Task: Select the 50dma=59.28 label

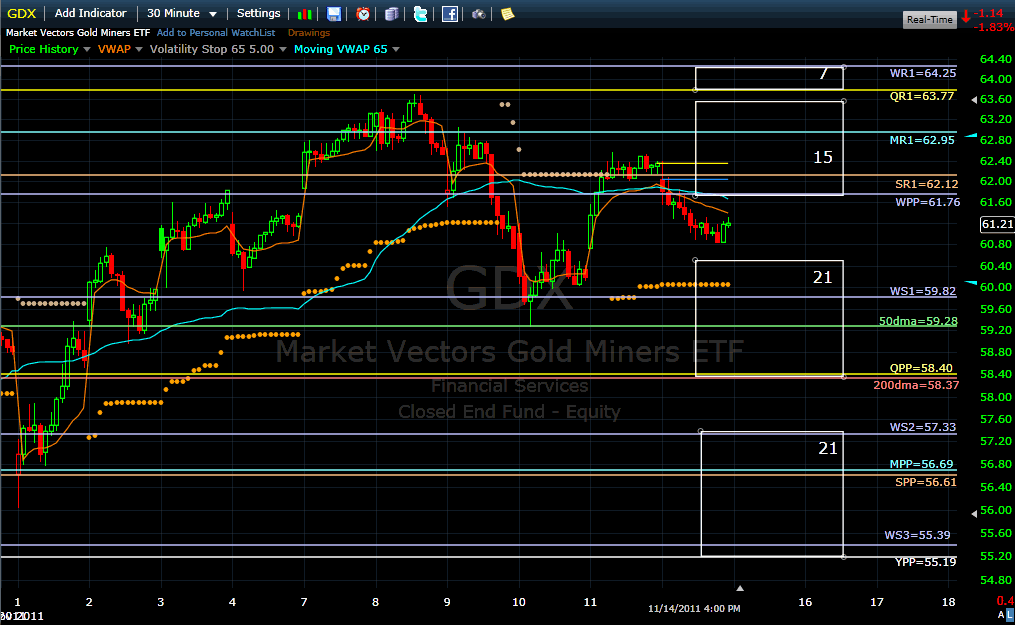Action: [918, 321]
